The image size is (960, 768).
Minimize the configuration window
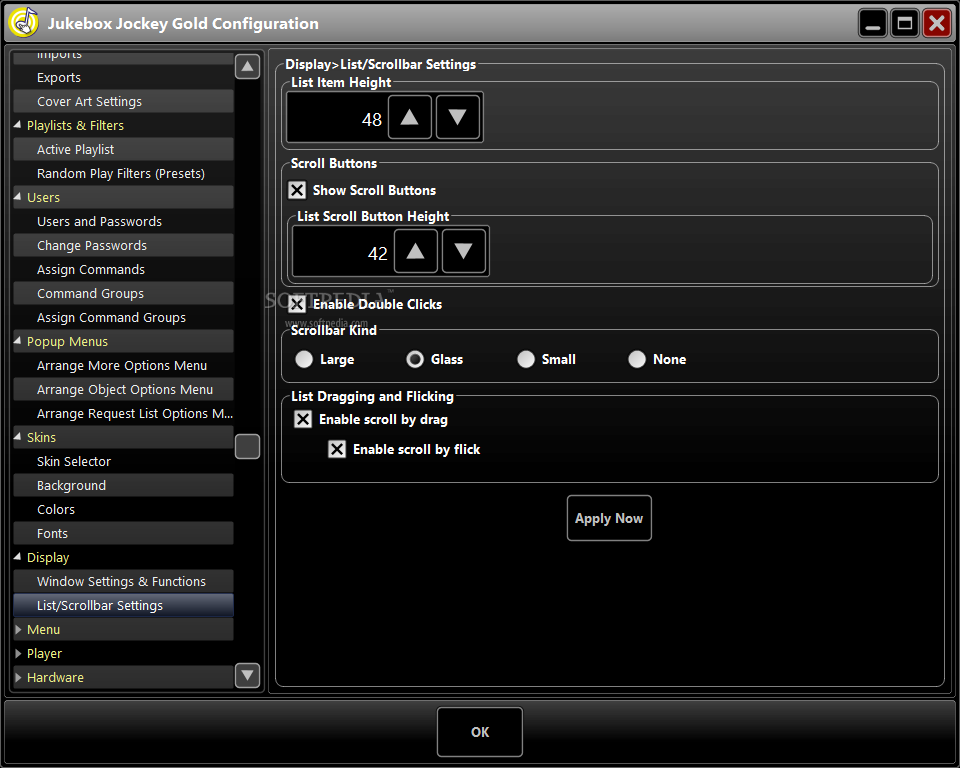(x=872, y=23)
